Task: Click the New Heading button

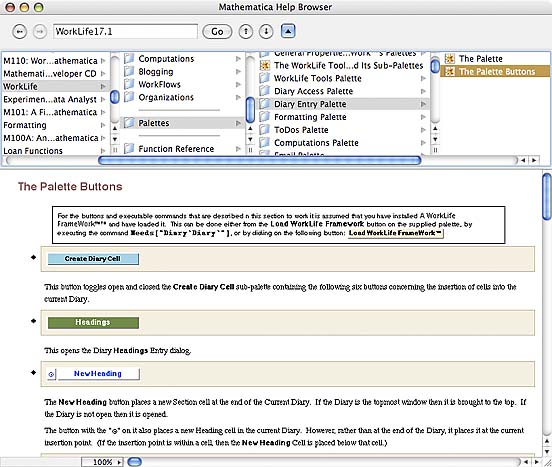Action: (x=98, y=374)
